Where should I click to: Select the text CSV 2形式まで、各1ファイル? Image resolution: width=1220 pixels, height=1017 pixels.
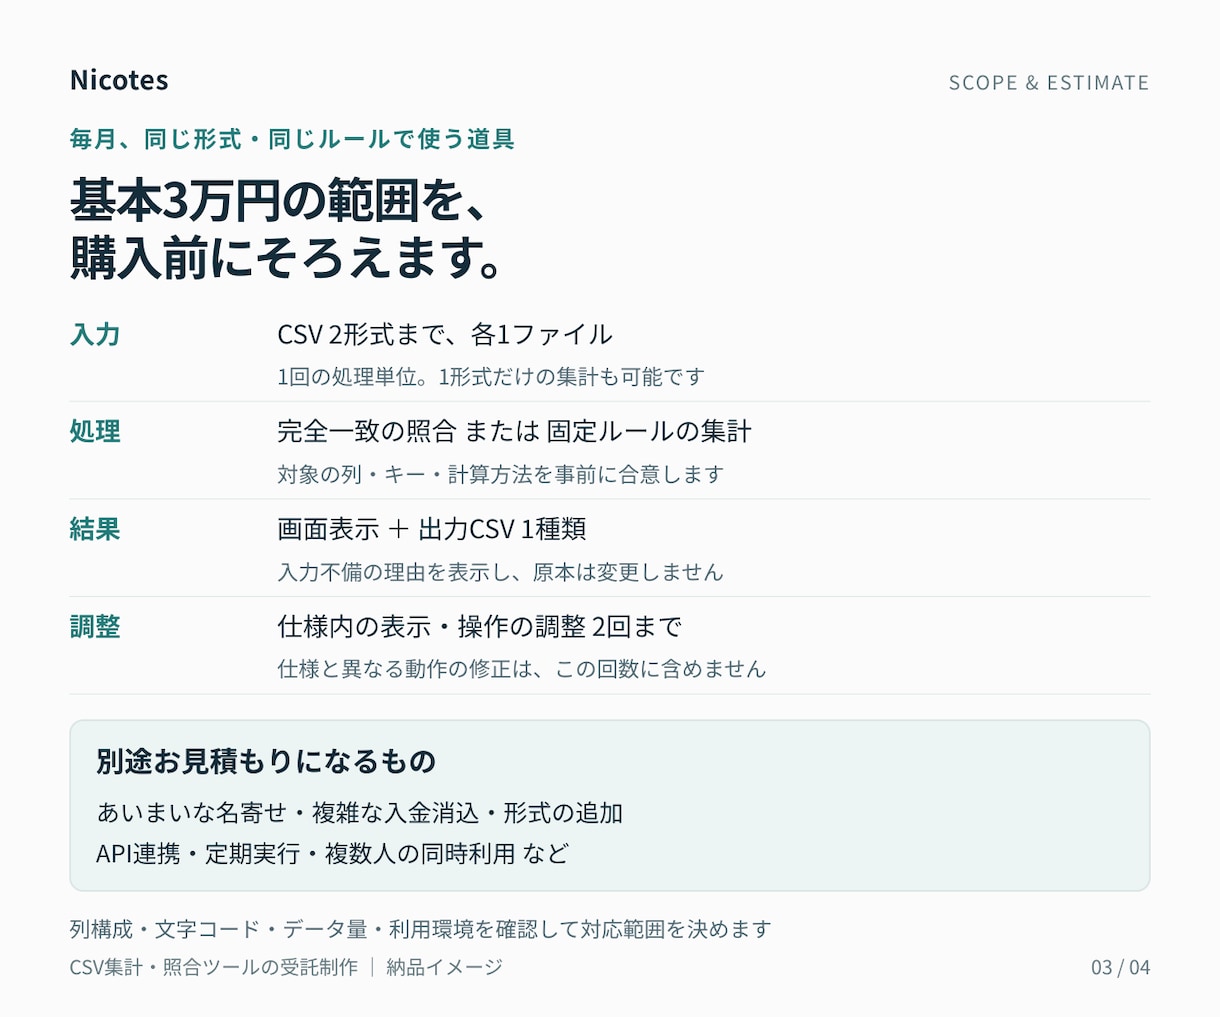[x=445, y=334]
